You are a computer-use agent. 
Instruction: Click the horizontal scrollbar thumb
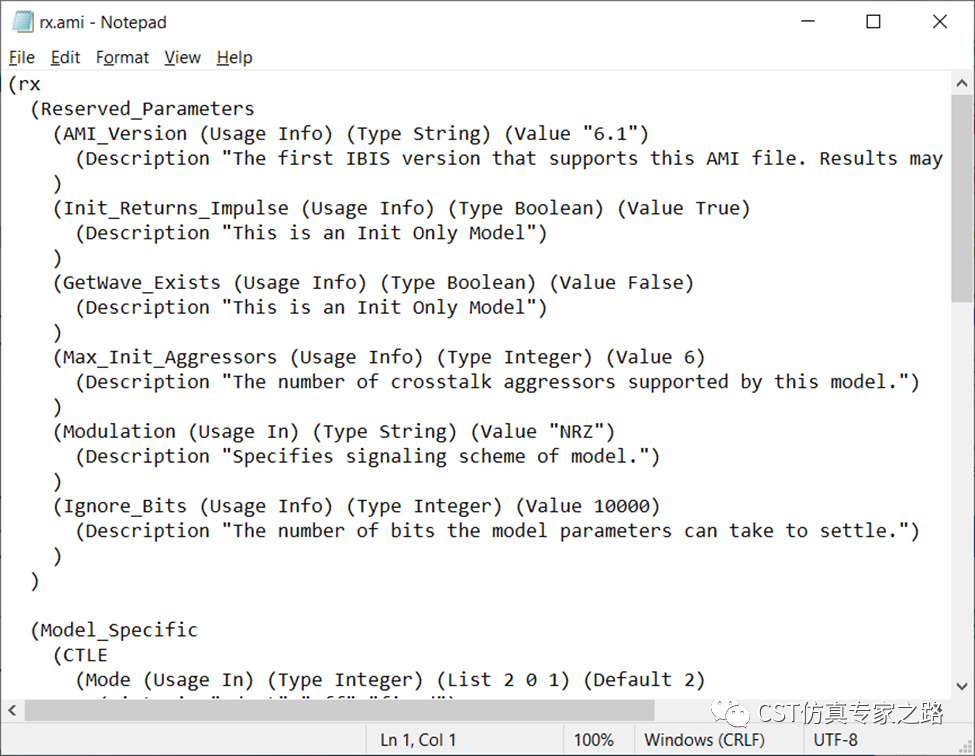click(x=339, y=710)
